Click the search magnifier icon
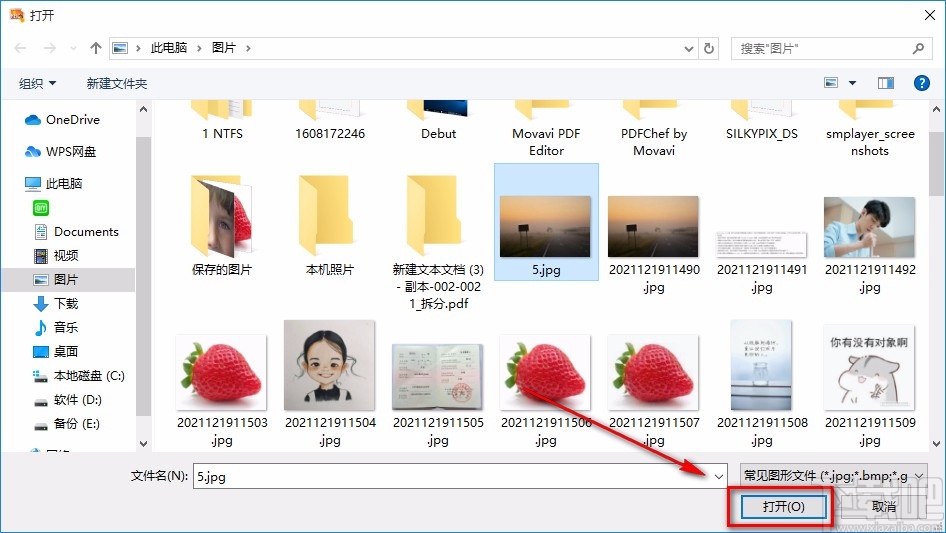The image size is (946, 533). (x=918, y=48)
